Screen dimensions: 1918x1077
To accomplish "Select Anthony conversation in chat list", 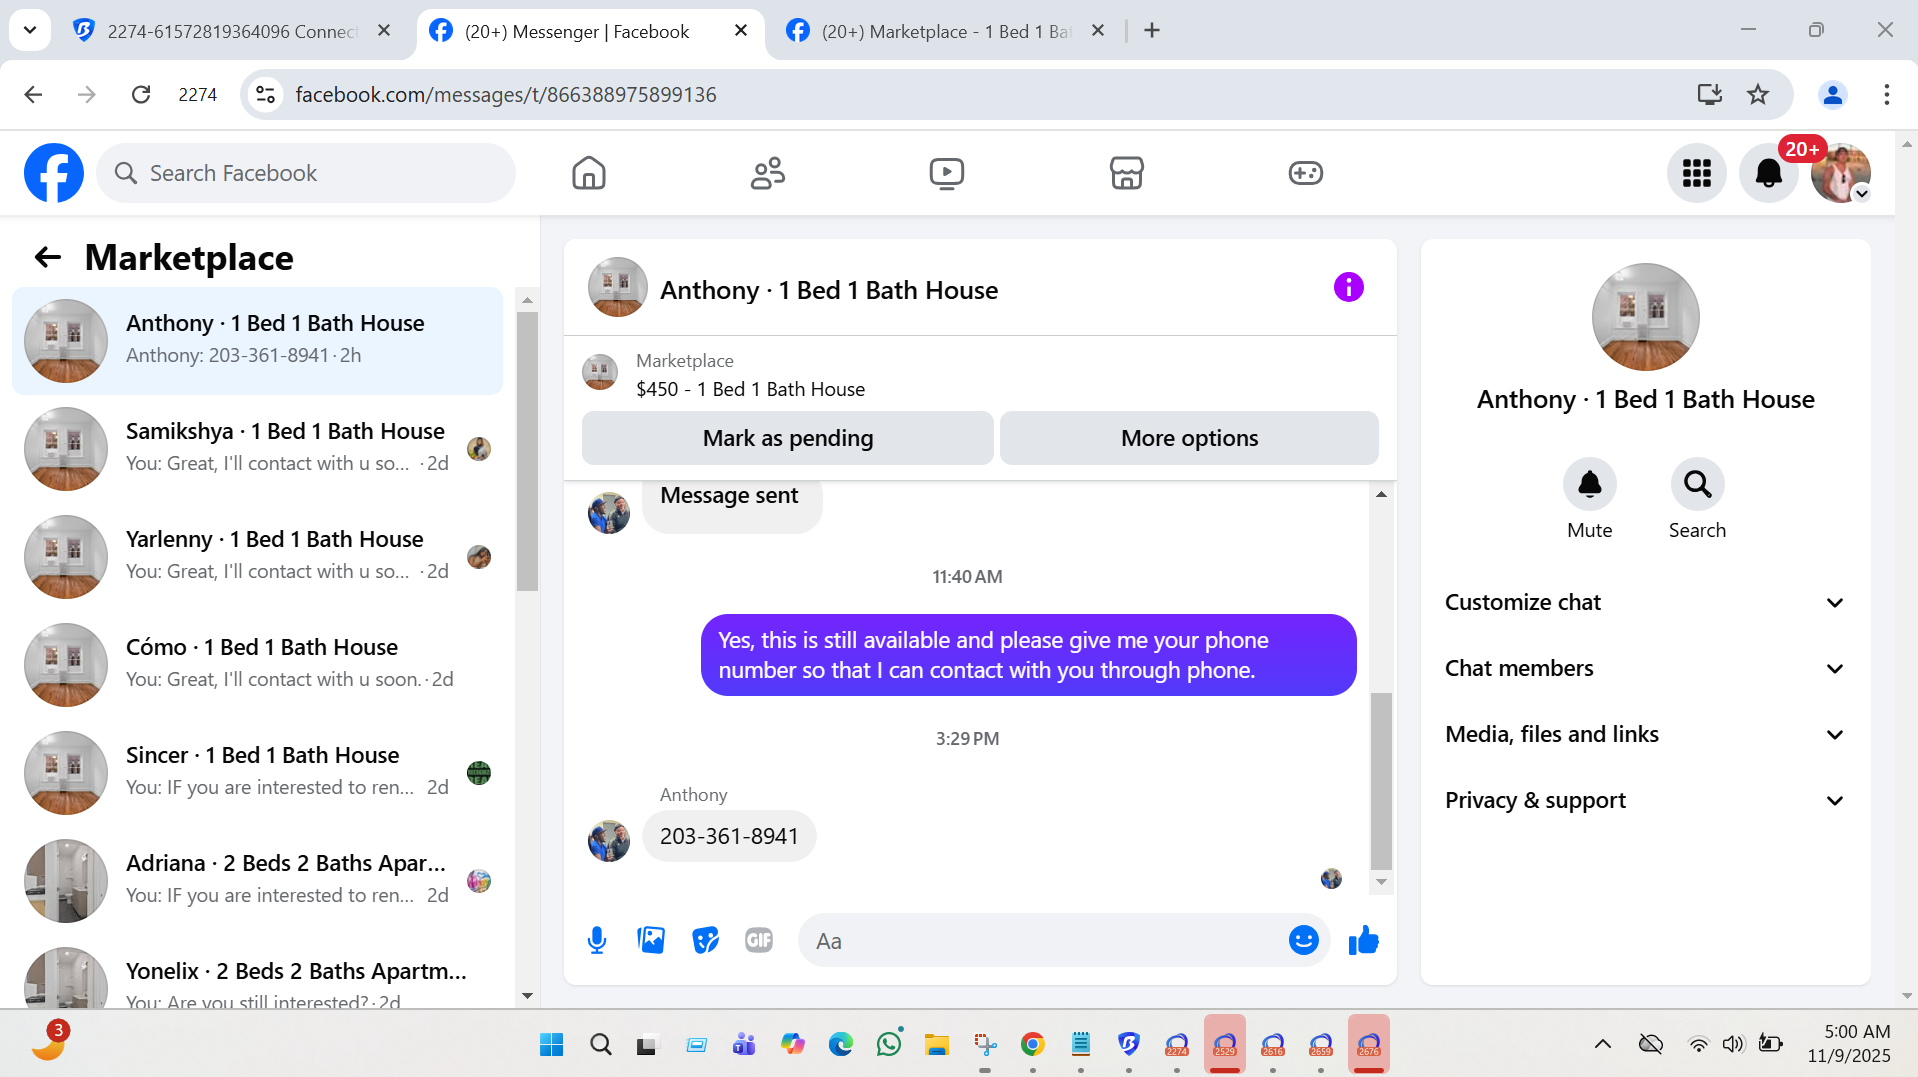I will (x=258, y=340).
